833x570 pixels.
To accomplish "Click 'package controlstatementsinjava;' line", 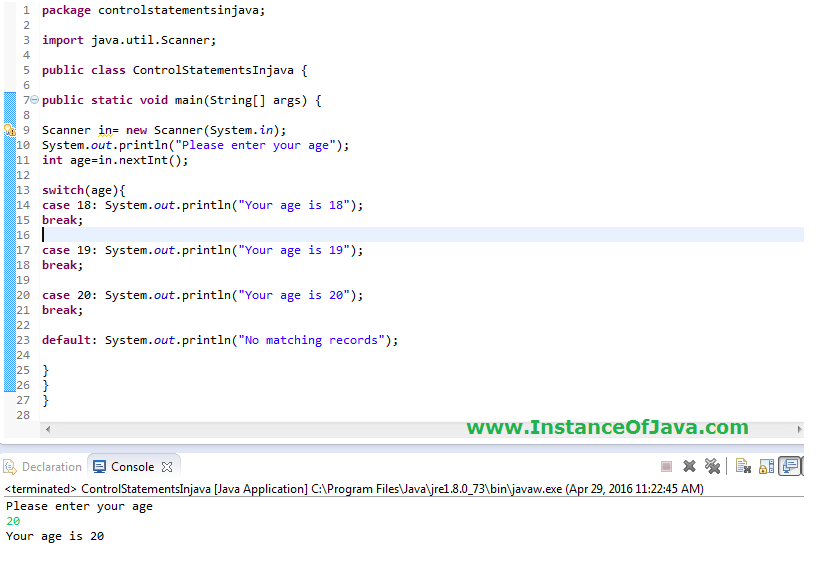I will coord(154,11).
